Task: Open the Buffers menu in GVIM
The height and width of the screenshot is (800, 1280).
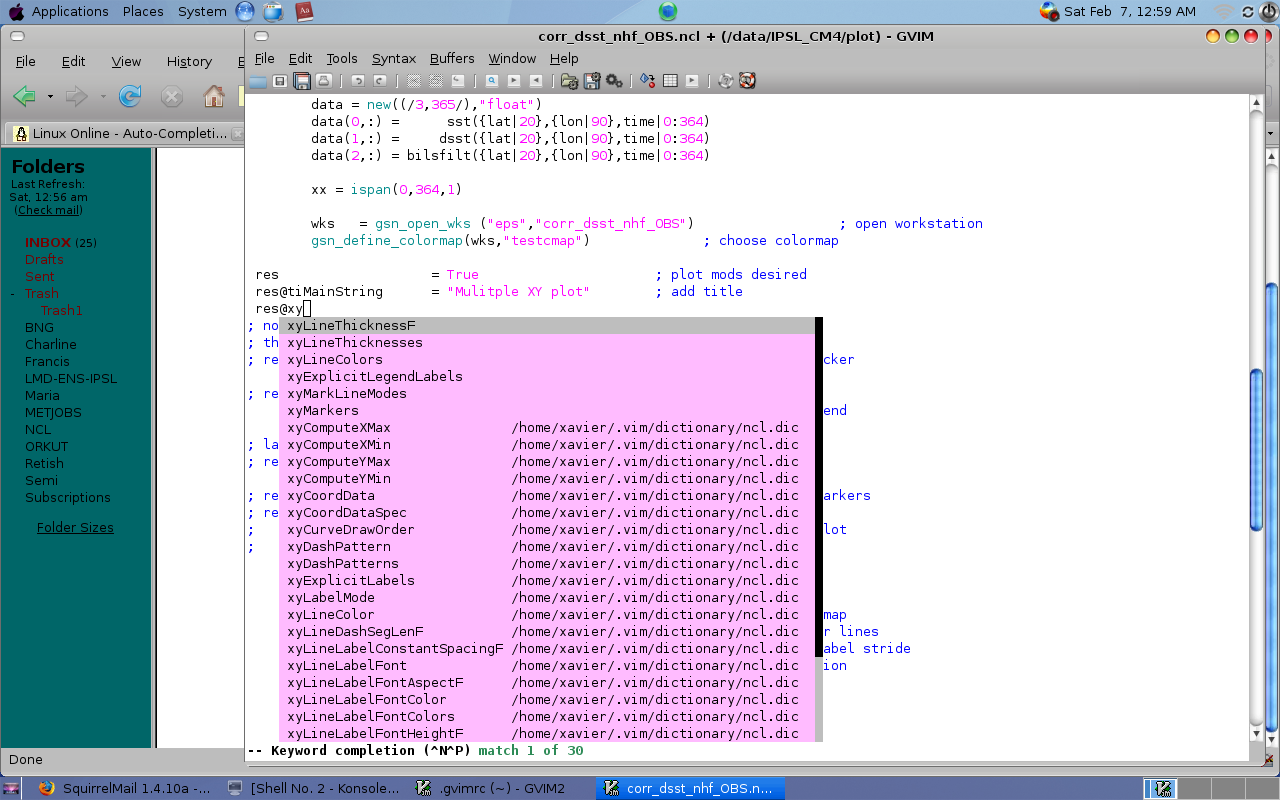Action: point(452,59)
